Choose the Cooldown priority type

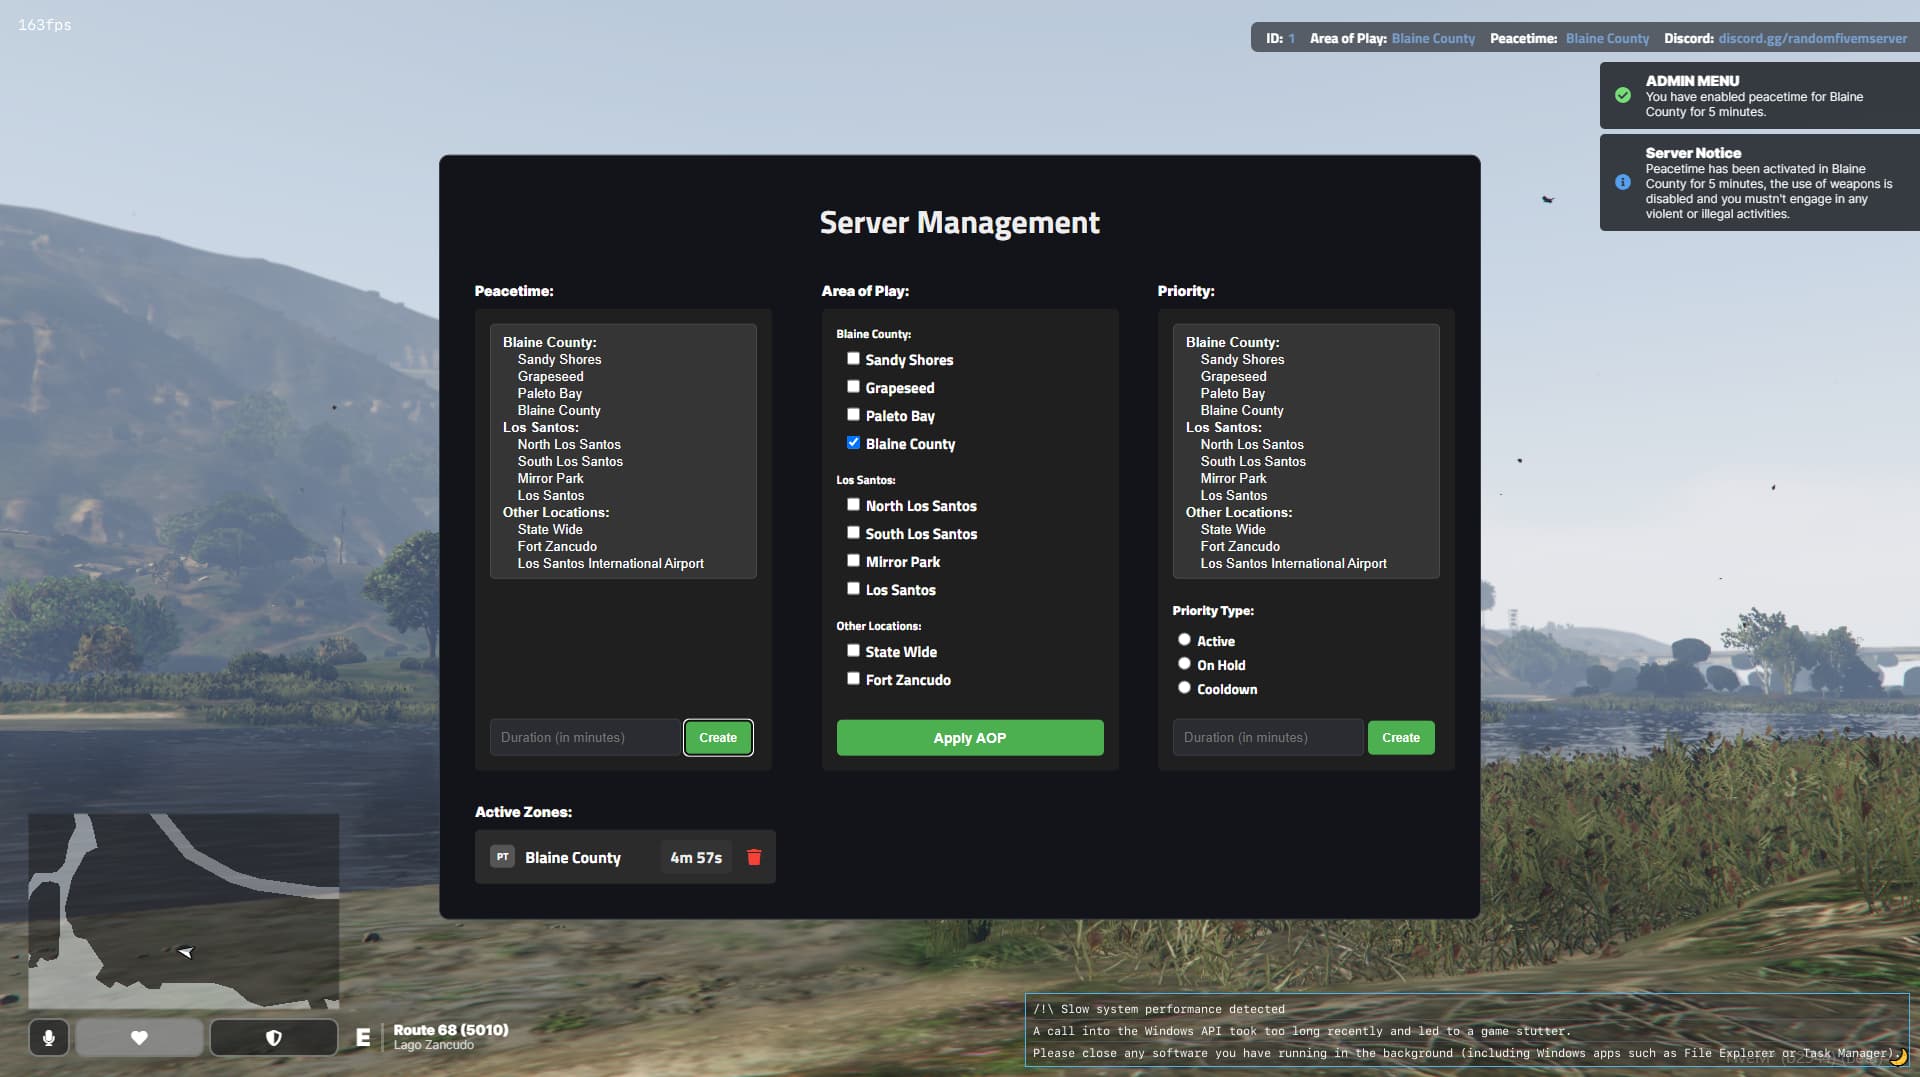(1184, 688)
